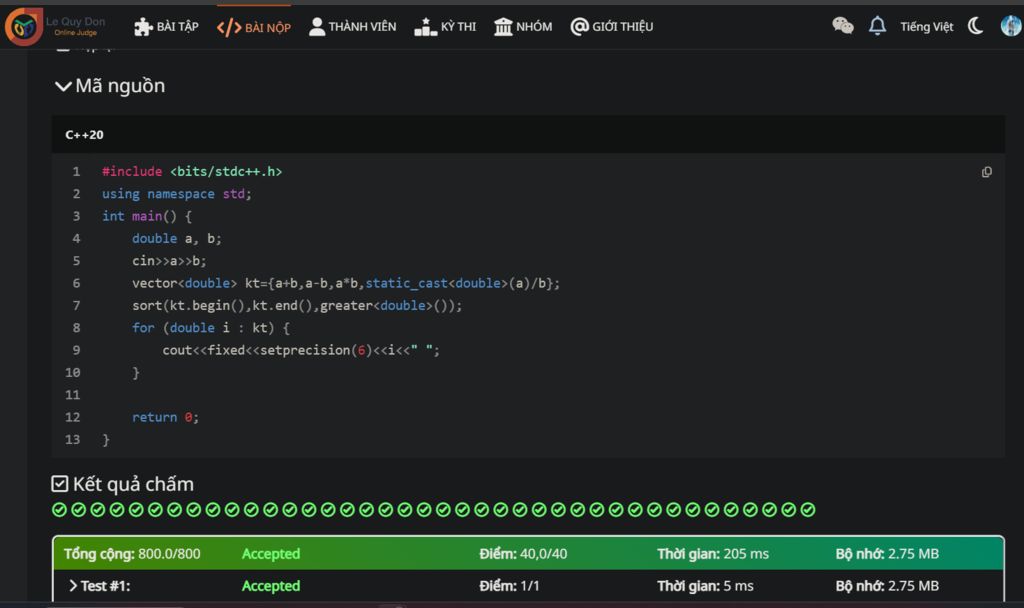Open the Thành viên page
Viewport: 1024px width, 608px height.
click(352, 27)
